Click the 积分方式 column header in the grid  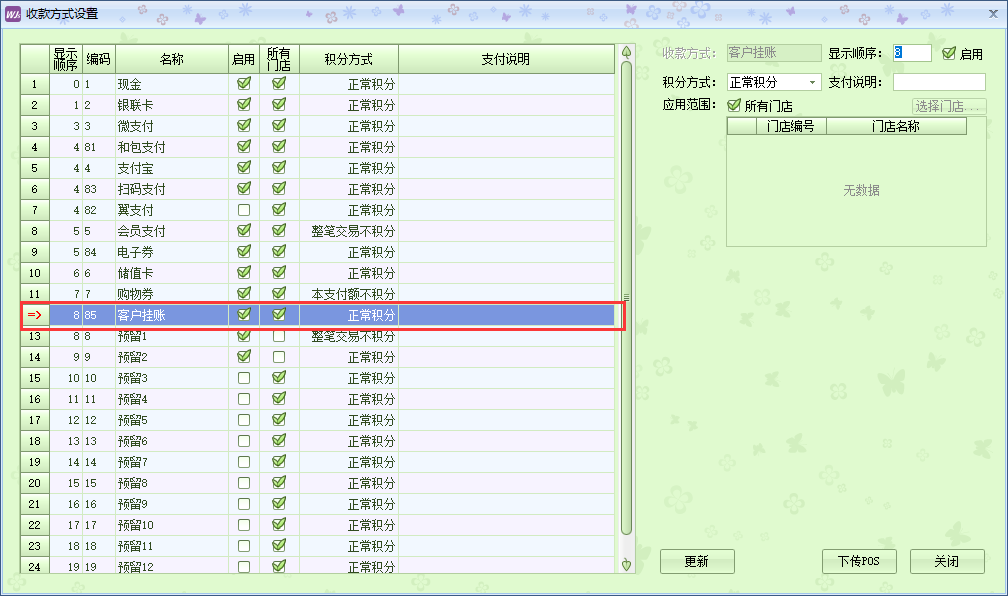348,59
